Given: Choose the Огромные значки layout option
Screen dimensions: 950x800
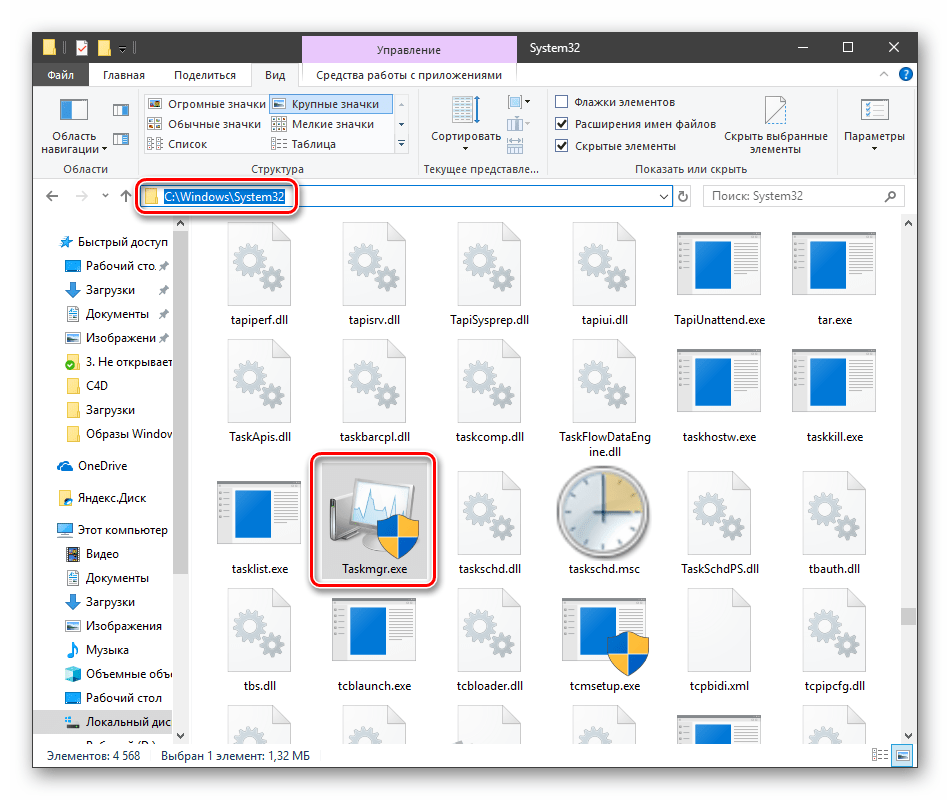Looking at the screenshot, I should [x=207, y=104].
